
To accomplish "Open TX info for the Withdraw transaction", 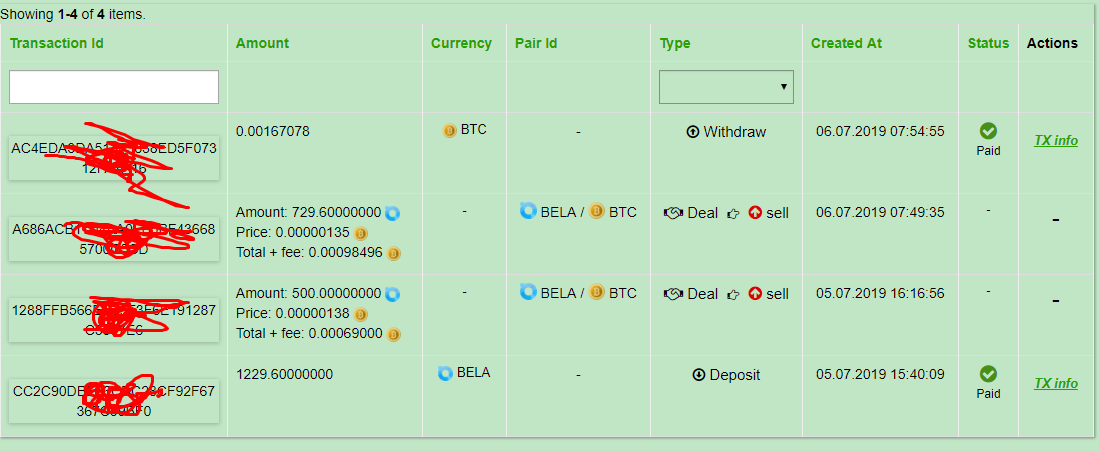I will click(1055, 141).
